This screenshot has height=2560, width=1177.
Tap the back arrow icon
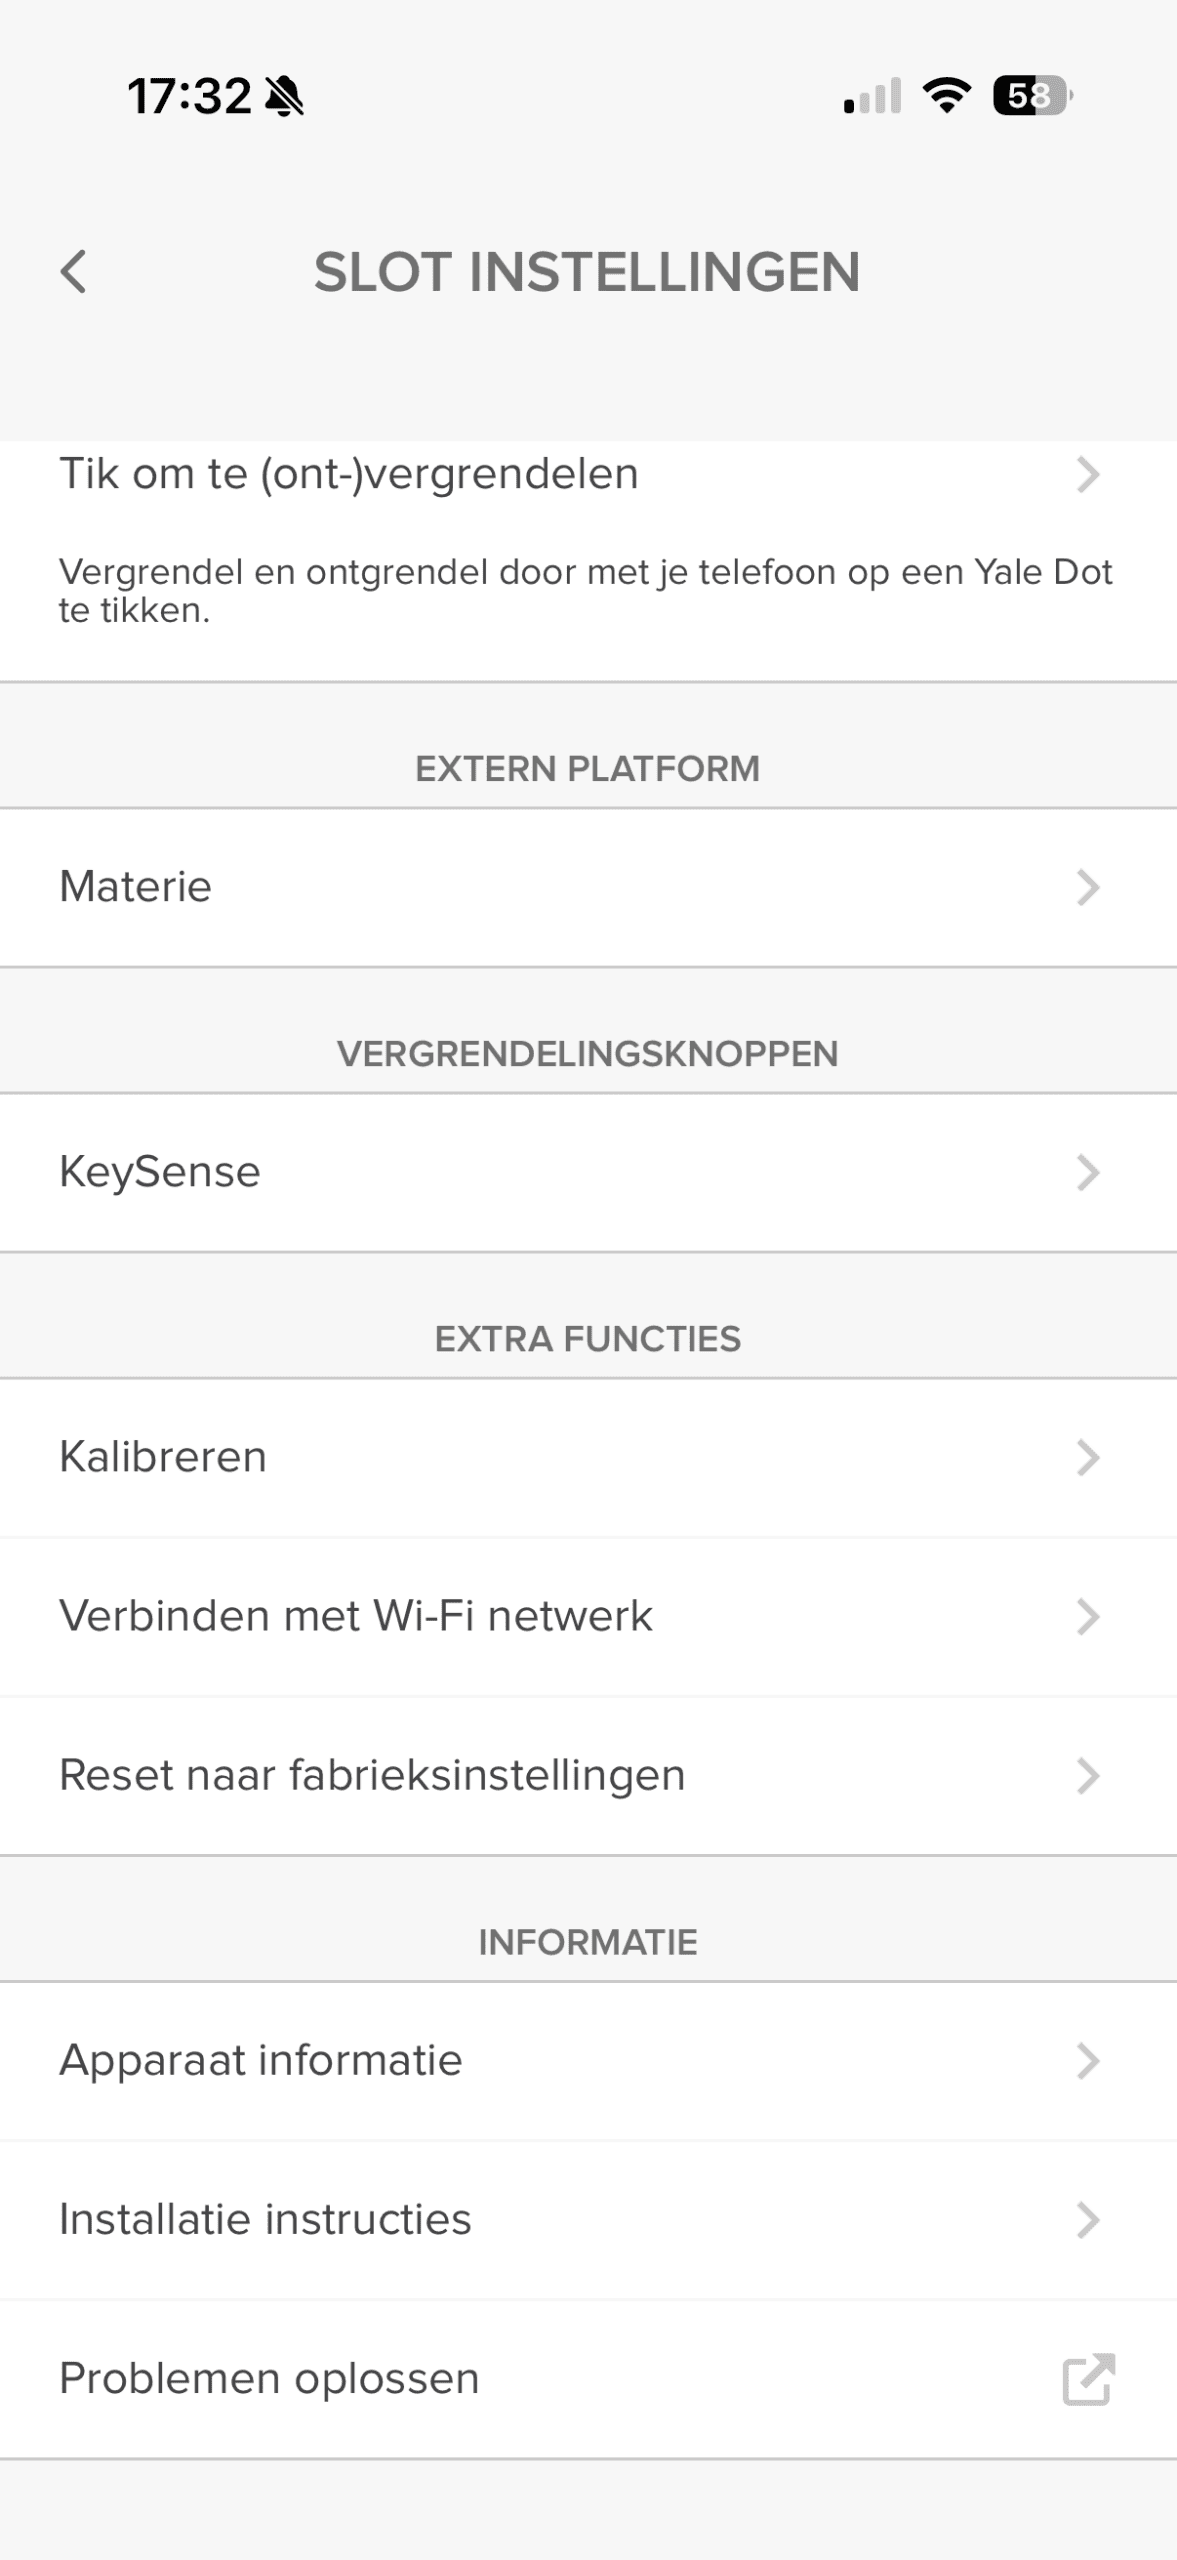point(74,271)
